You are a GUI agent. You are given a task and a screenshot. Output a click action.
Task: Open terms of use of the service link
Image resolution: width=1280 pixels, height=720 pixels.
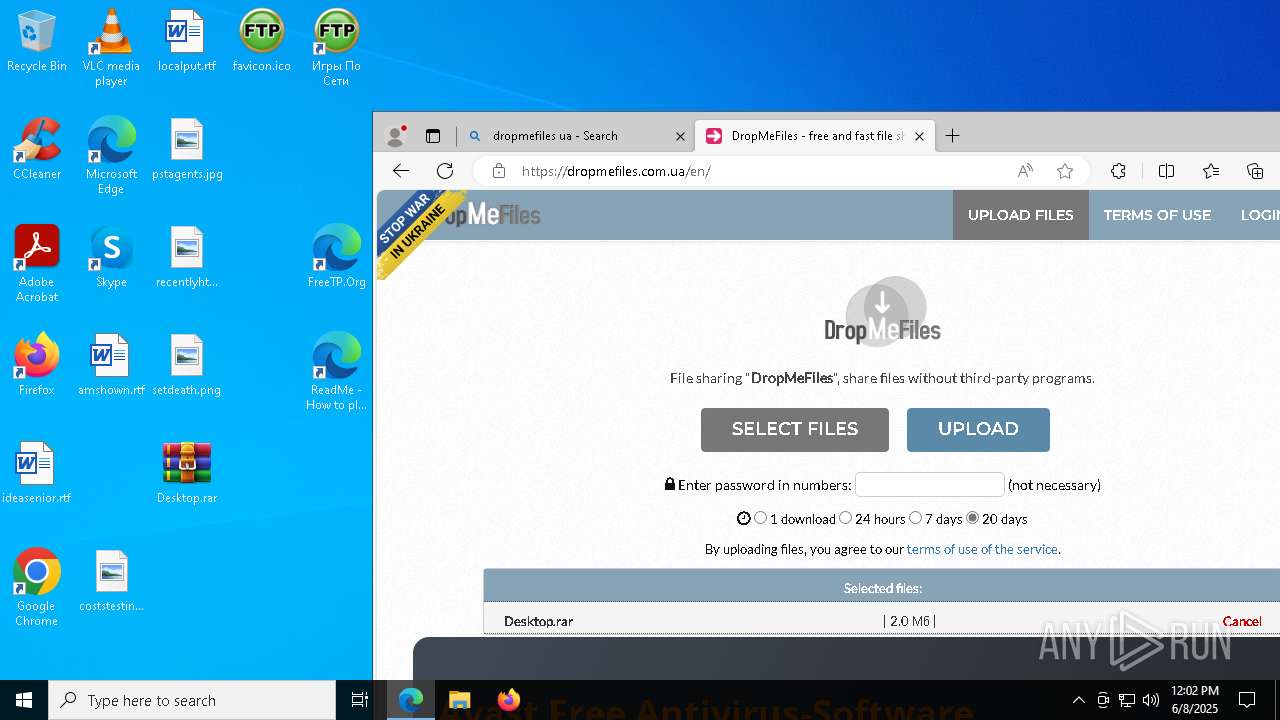pos(982,549)
